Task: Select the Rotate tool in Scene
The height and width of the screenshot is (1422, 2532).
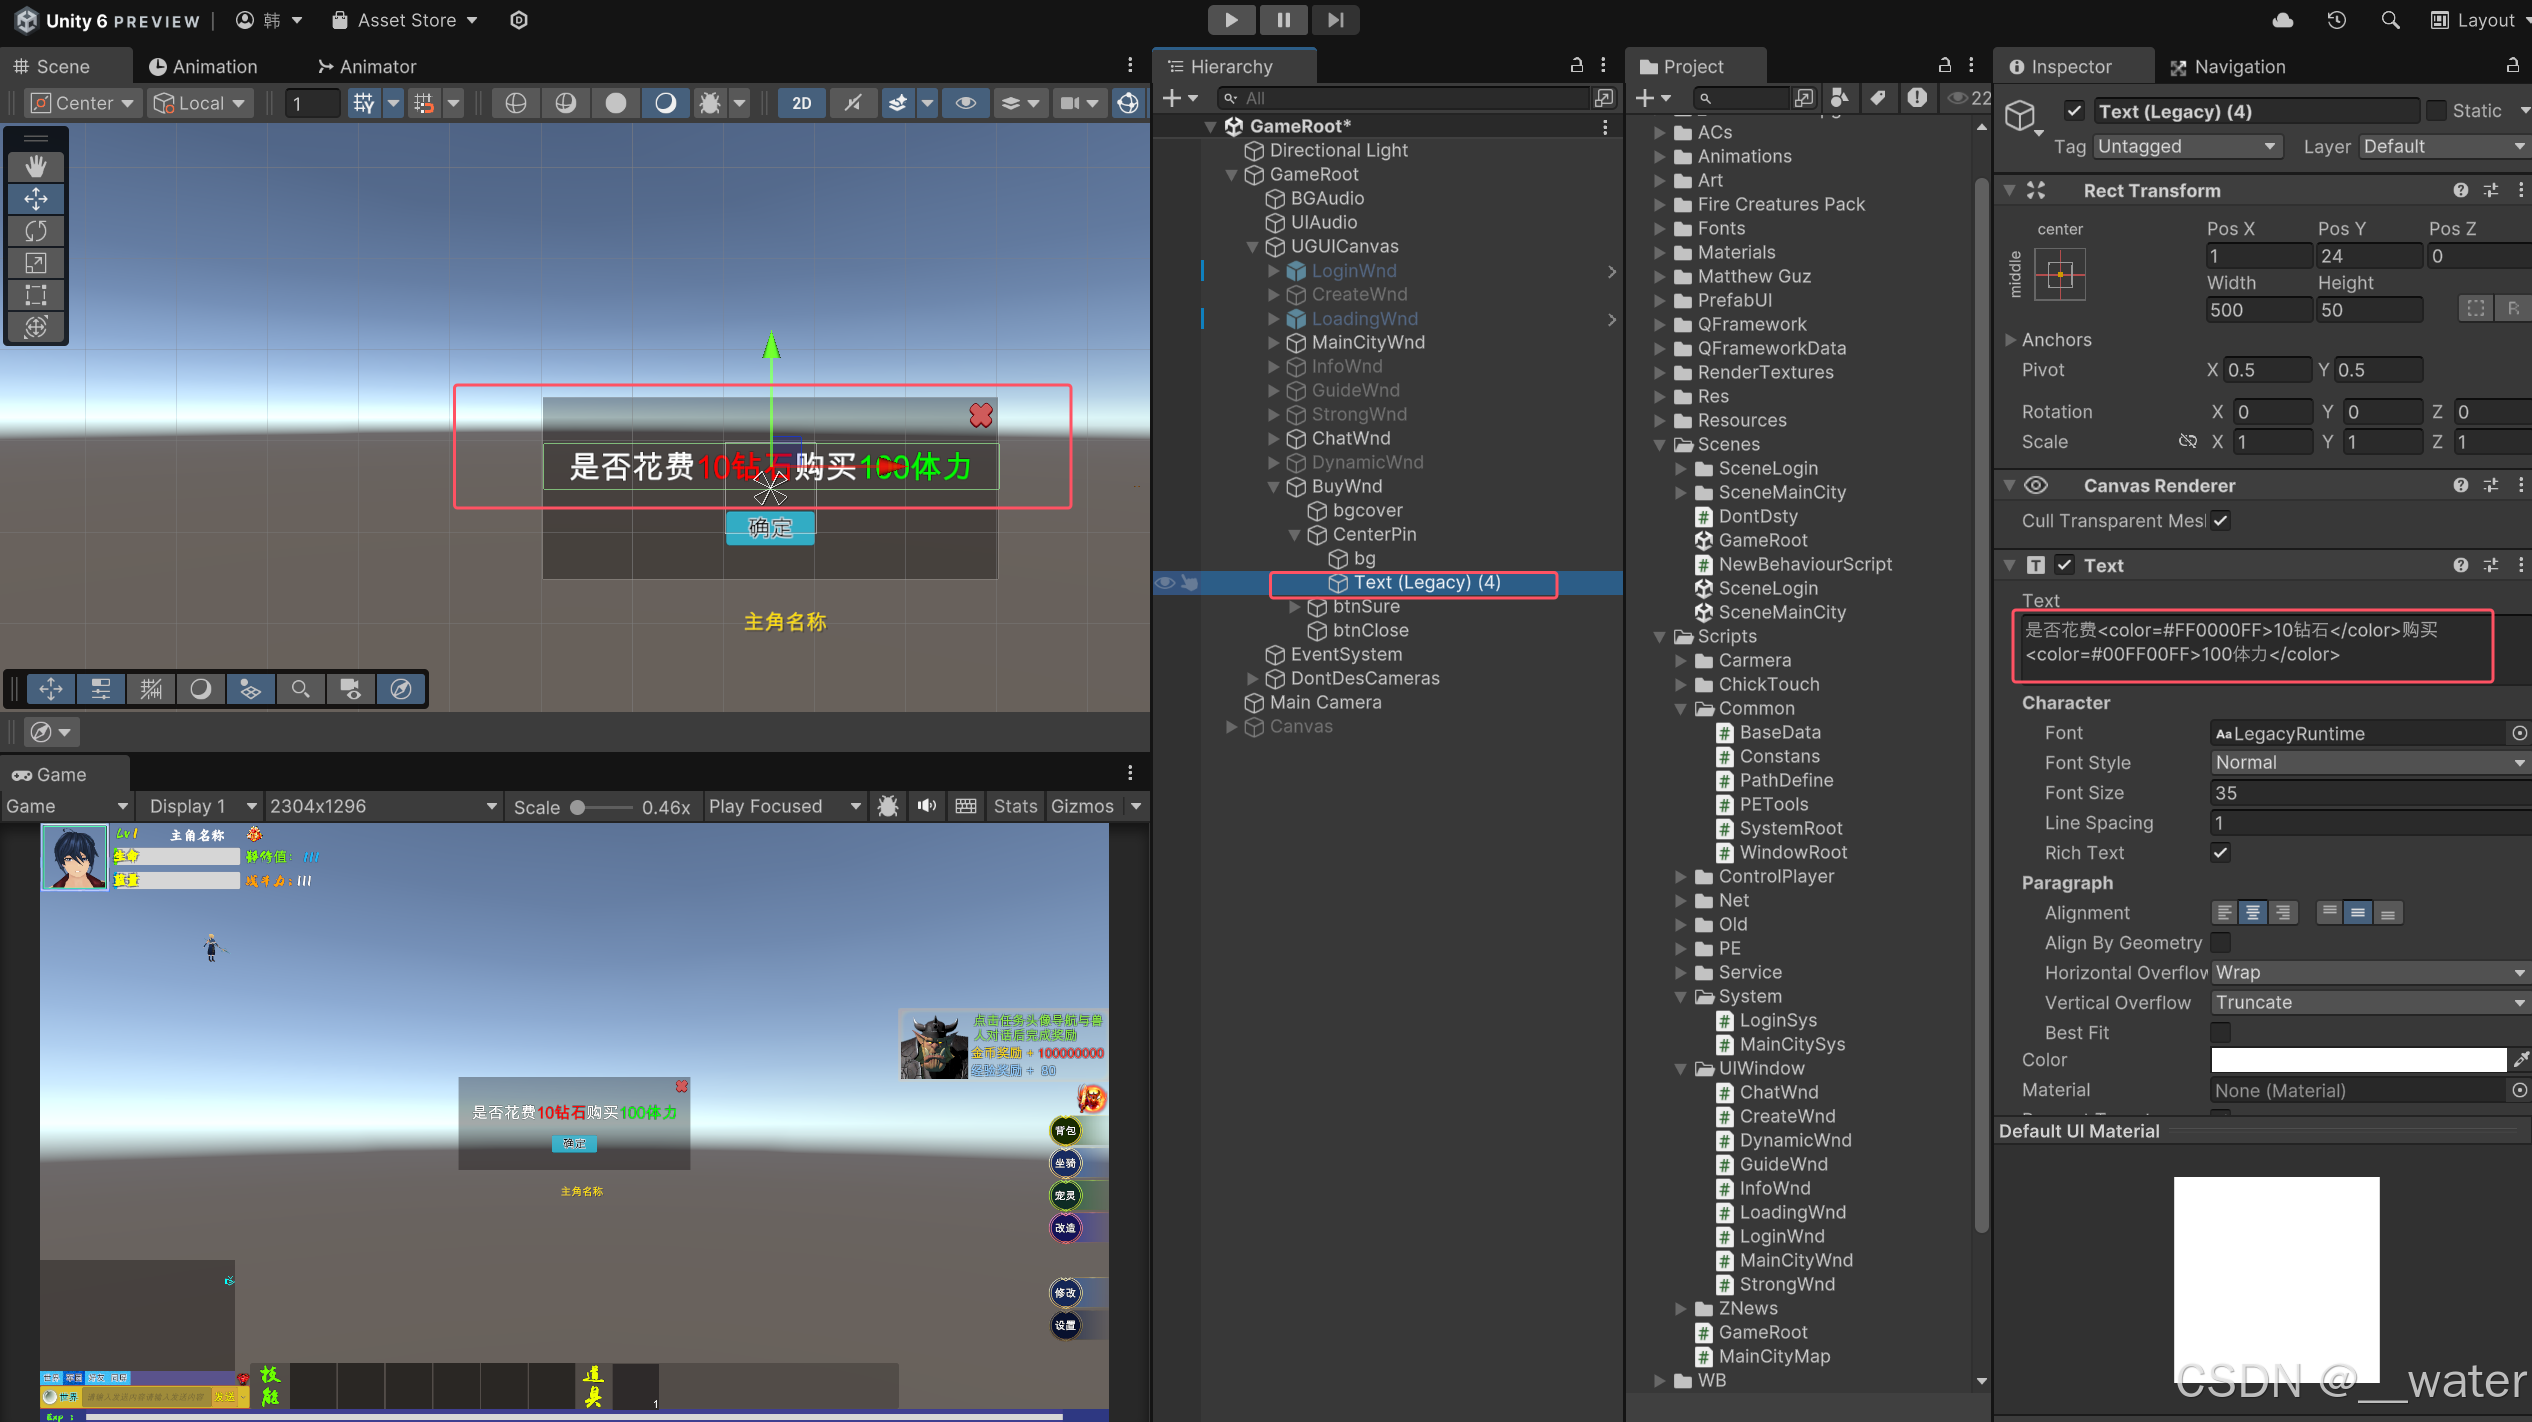Action: pyautogui.click(x=36, y=231)
